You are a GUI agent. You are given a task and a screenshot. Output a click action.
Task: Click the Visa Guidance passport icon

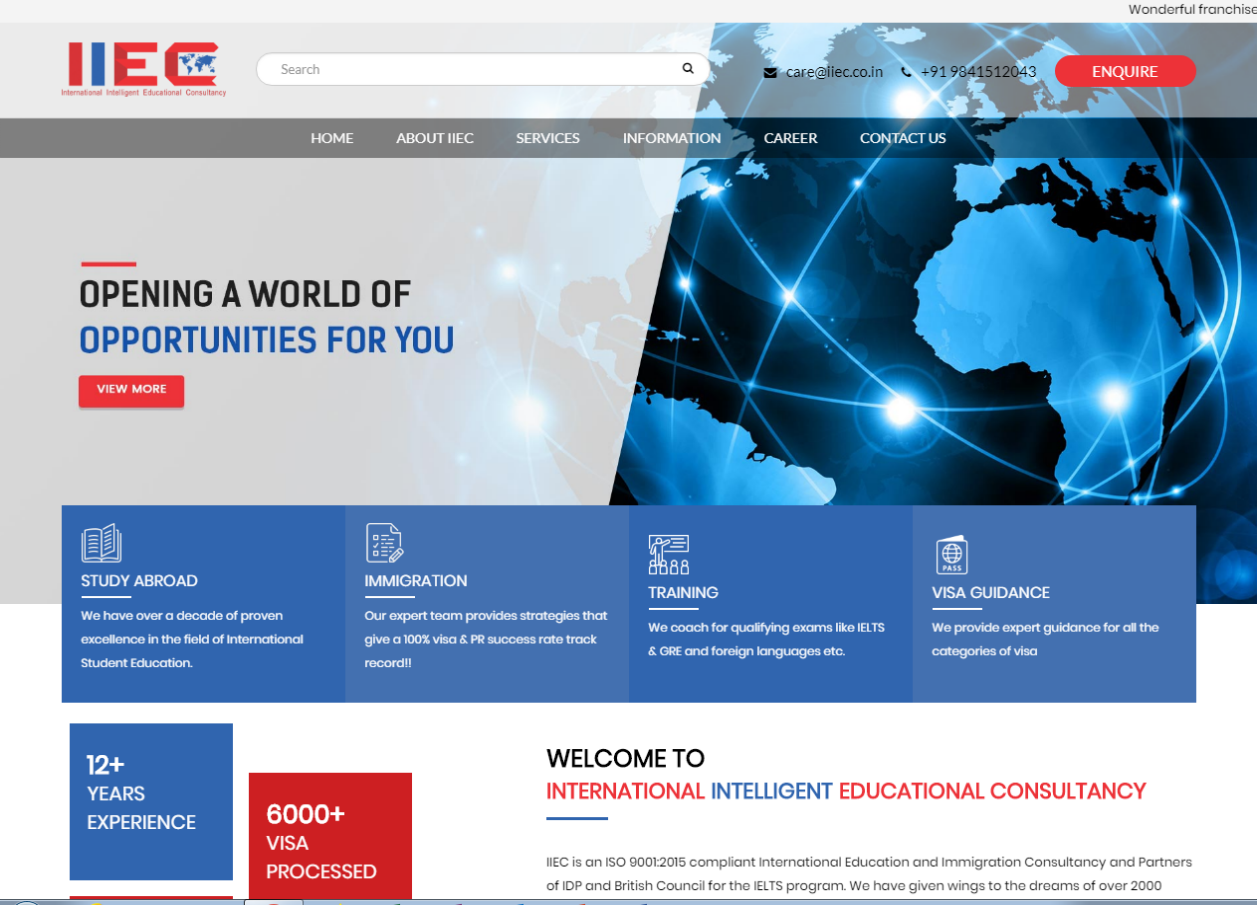coord(951,554)
